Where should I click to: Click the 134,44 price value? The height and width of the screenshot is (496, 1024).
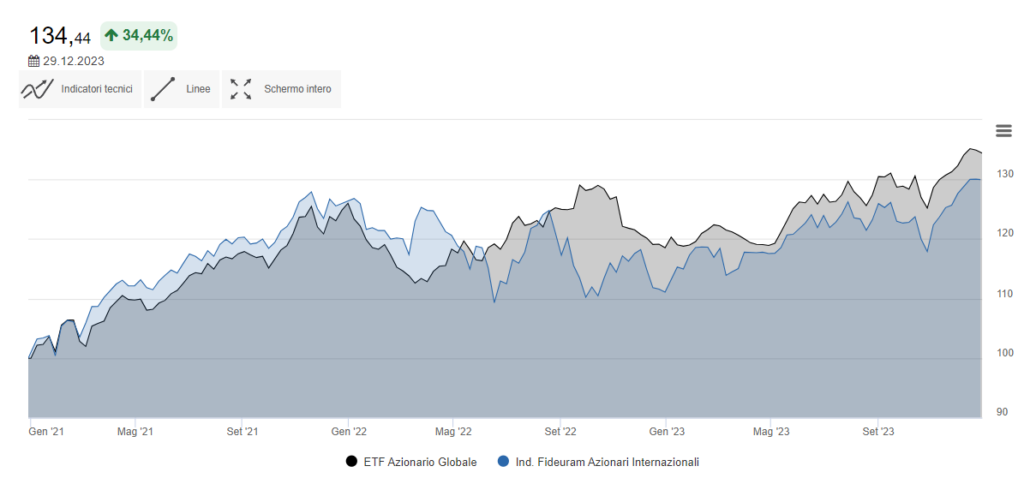click(x=60, y=36)
